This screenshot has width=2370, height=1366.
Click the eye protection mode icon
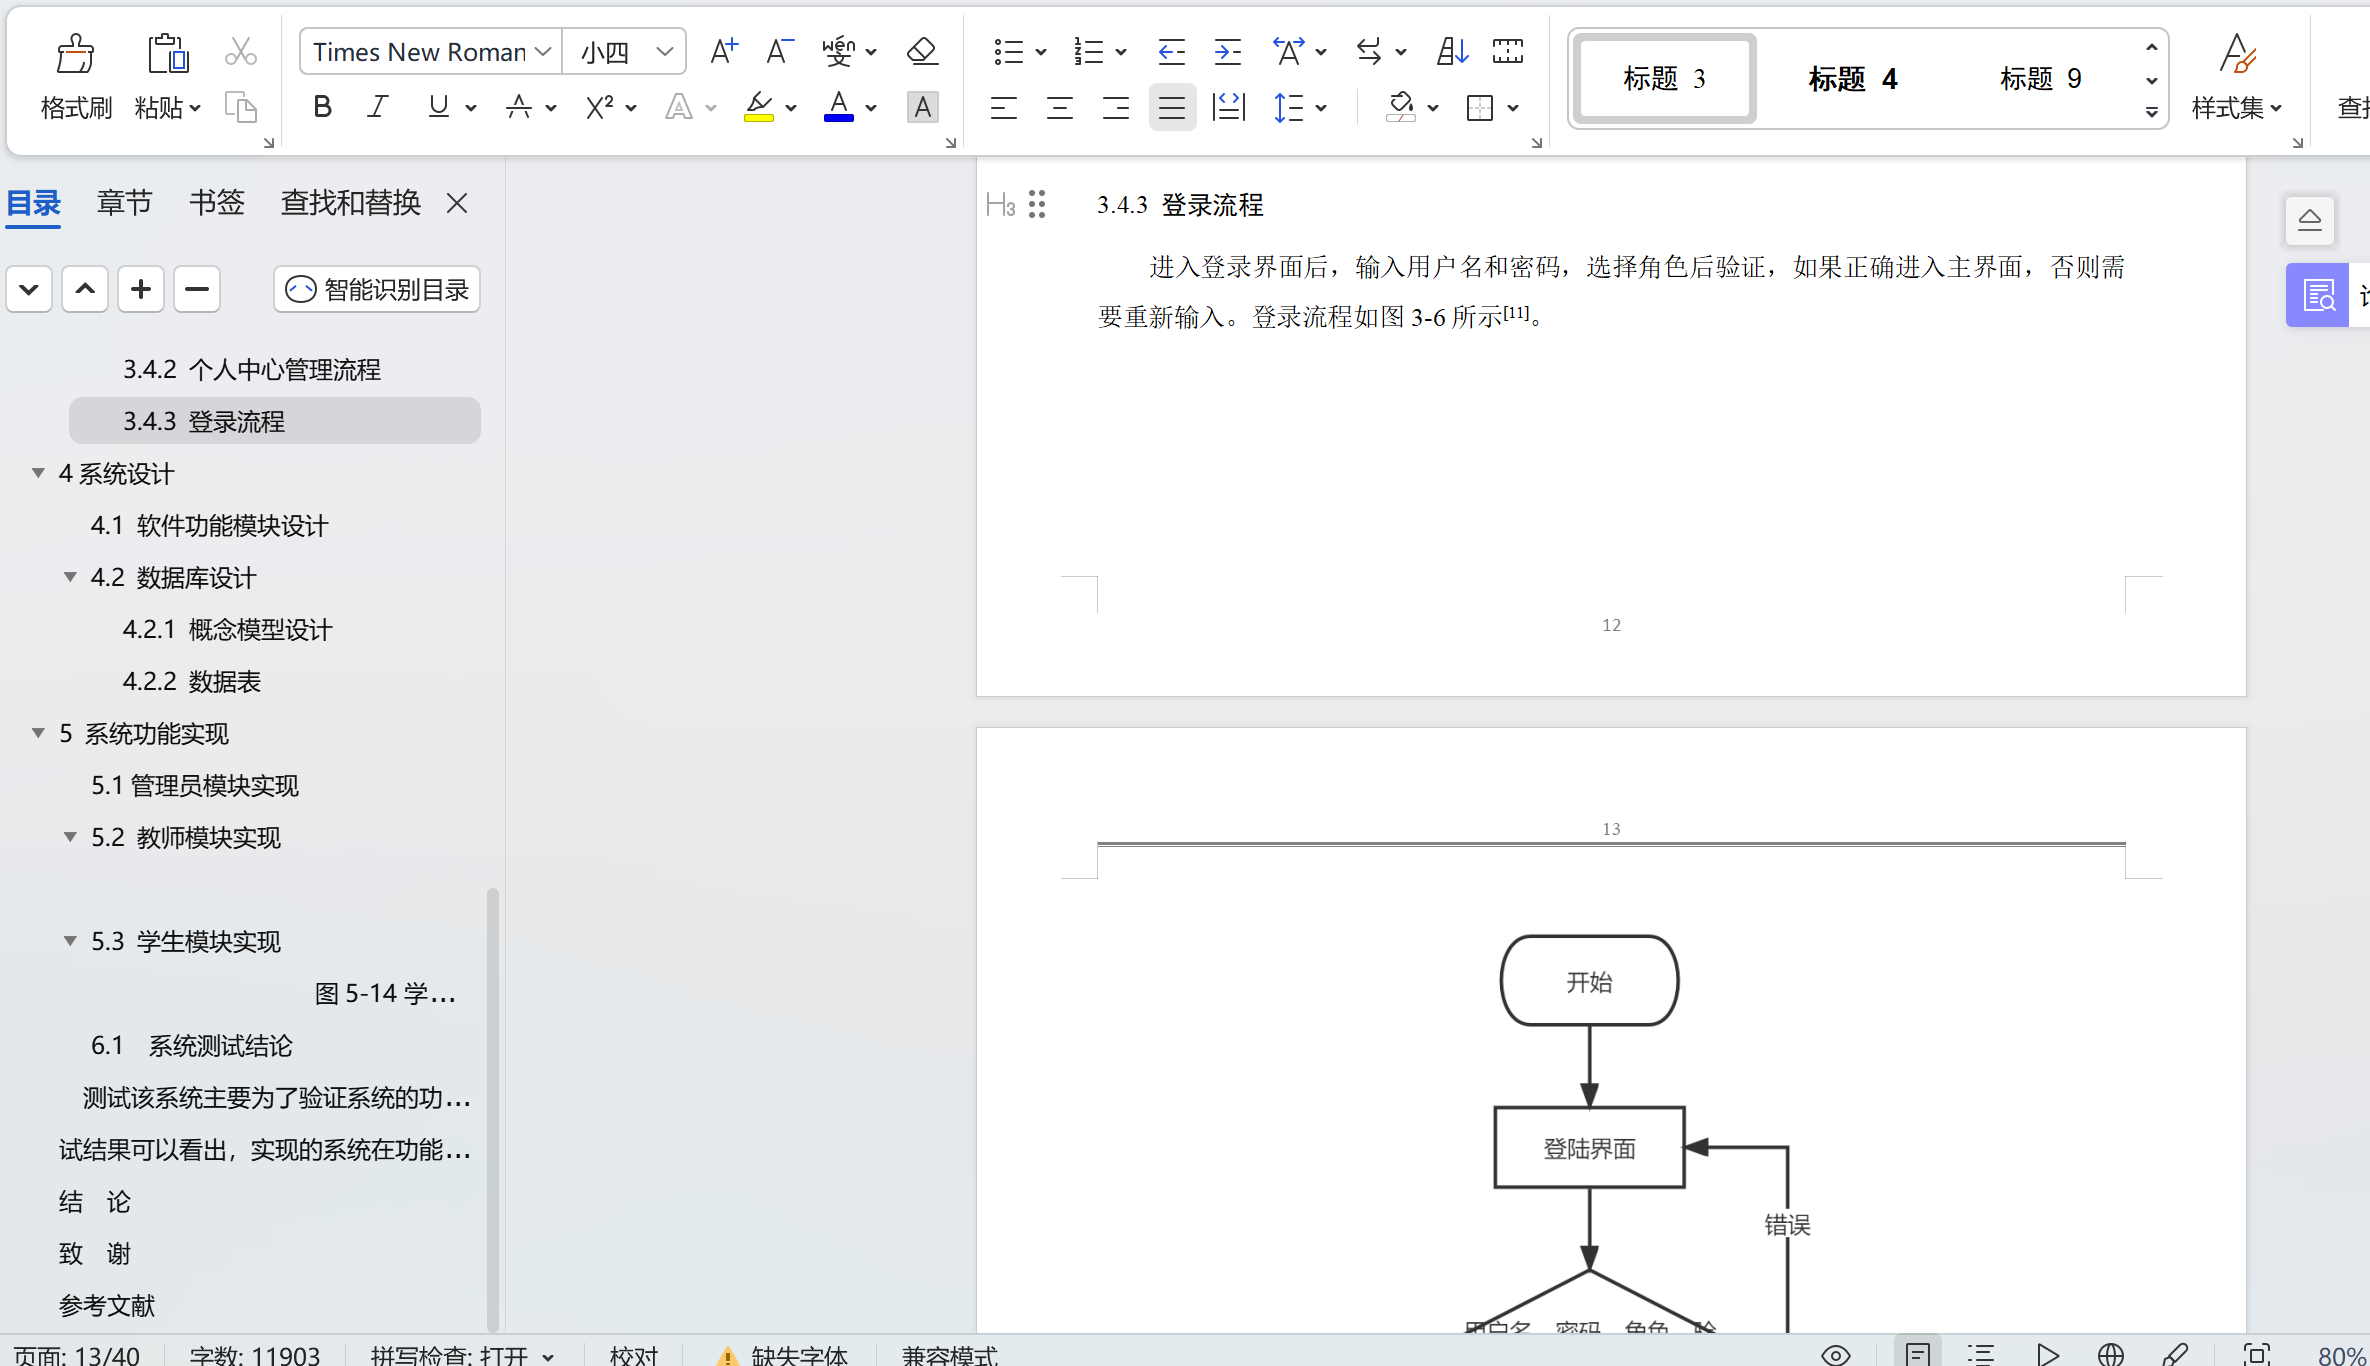pyautogui.click(x=1835, y=1354)
